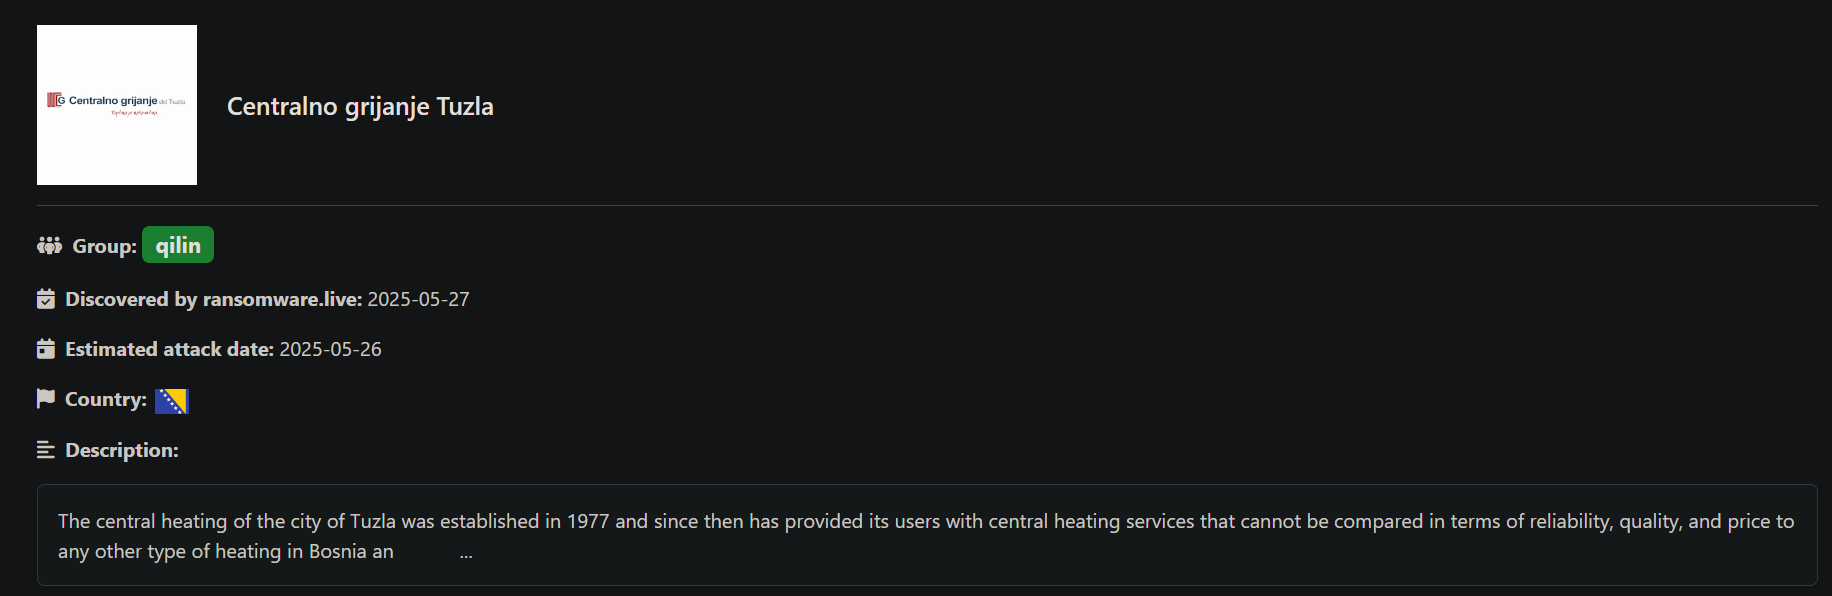Viewport: 1832px width, 596px height.
Task: Select the attack date 2025-05-26
Action: coord(330,349)
